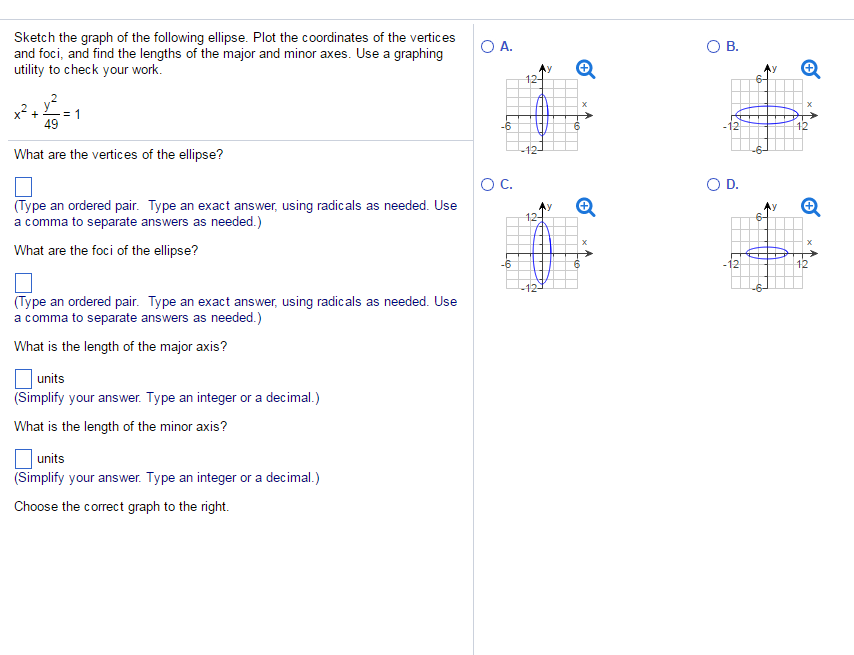This screenshot has height=655, width=854.
Task: Click the zoom magnifier icon on graph B
Action: (x=810, y=69)
